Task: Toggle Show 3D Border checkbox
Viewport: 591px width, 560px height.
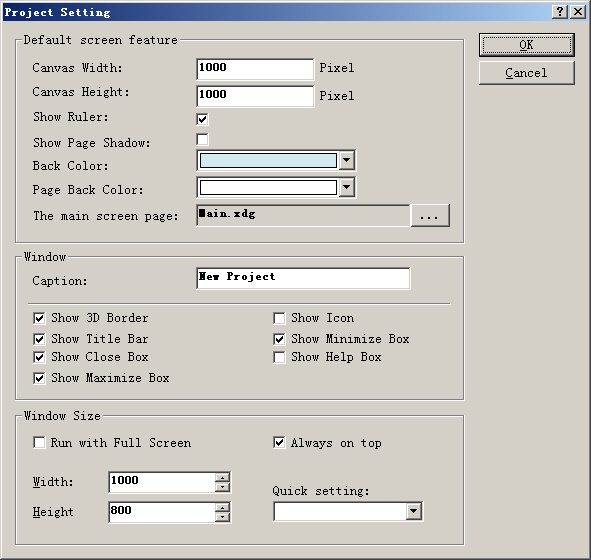Action: point(39,318)
